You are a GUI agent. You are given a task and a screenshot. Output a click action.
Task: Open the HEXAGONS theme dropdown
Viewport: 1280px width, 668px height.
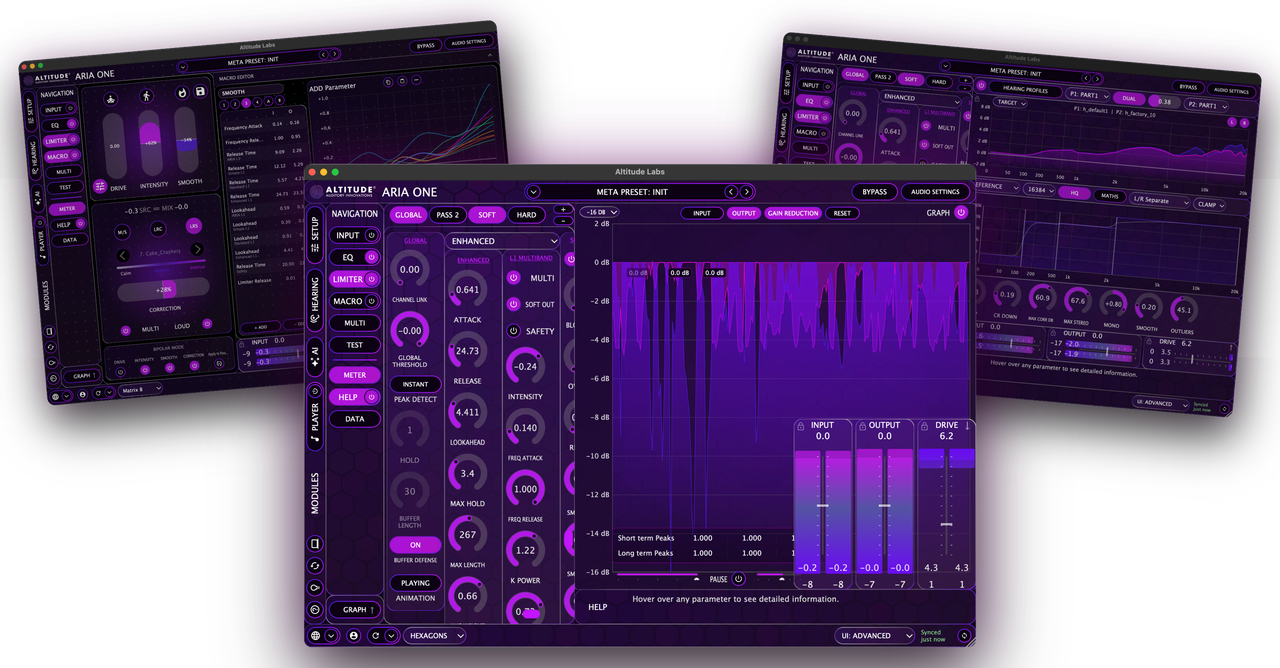tap(435, 635)
